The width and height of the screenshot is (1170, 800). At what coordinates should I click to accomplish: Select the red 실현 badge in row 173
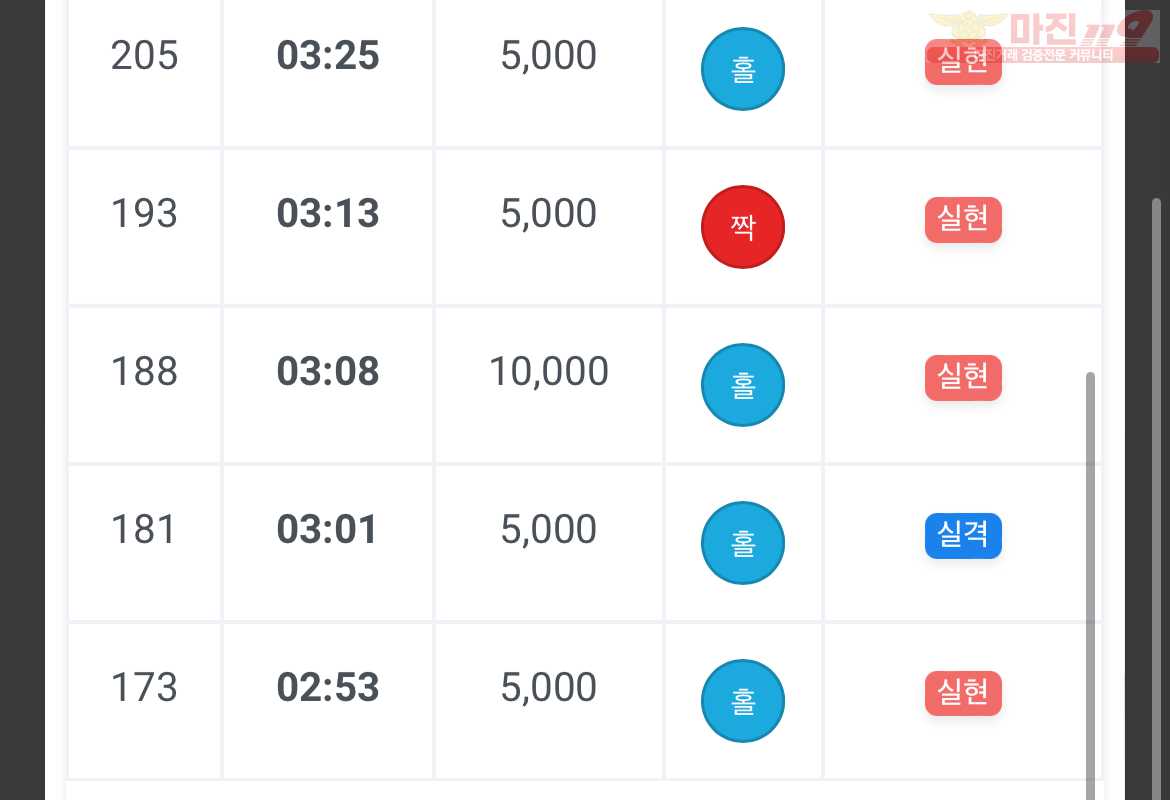[963, 693]
